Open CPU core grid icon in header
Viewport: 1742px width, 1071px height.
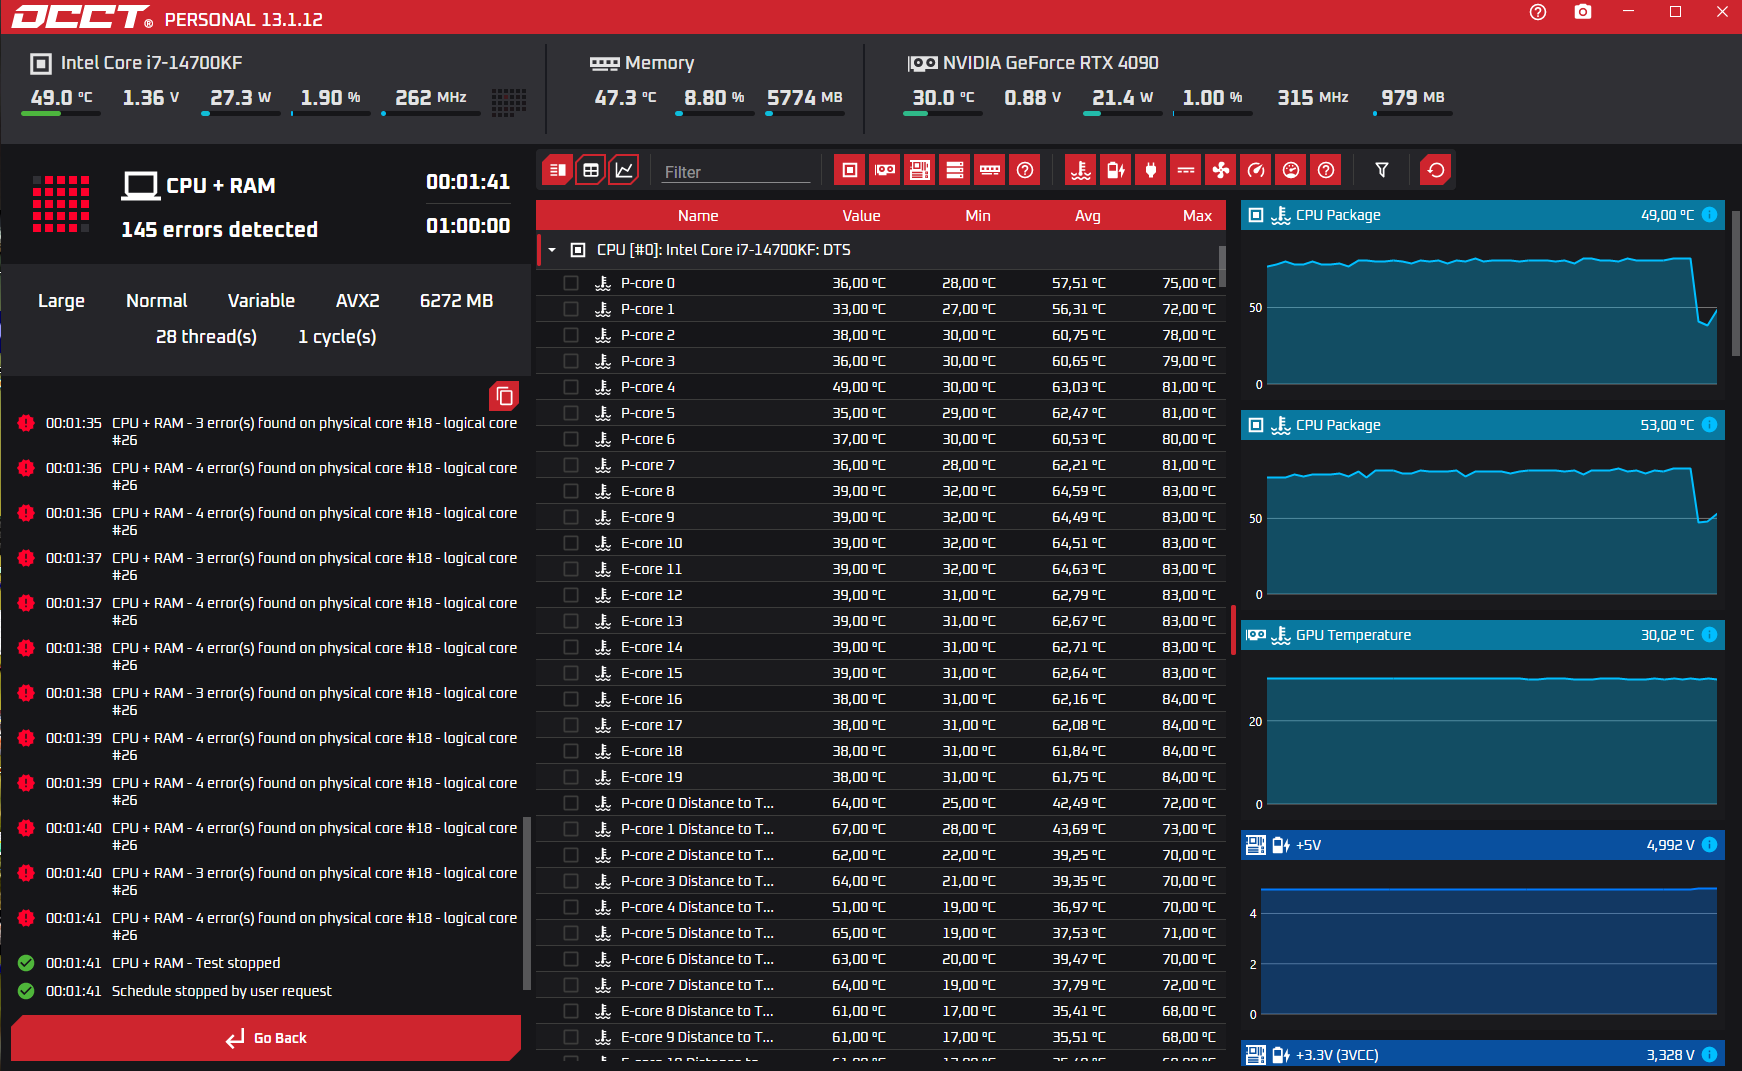[509, 101]
